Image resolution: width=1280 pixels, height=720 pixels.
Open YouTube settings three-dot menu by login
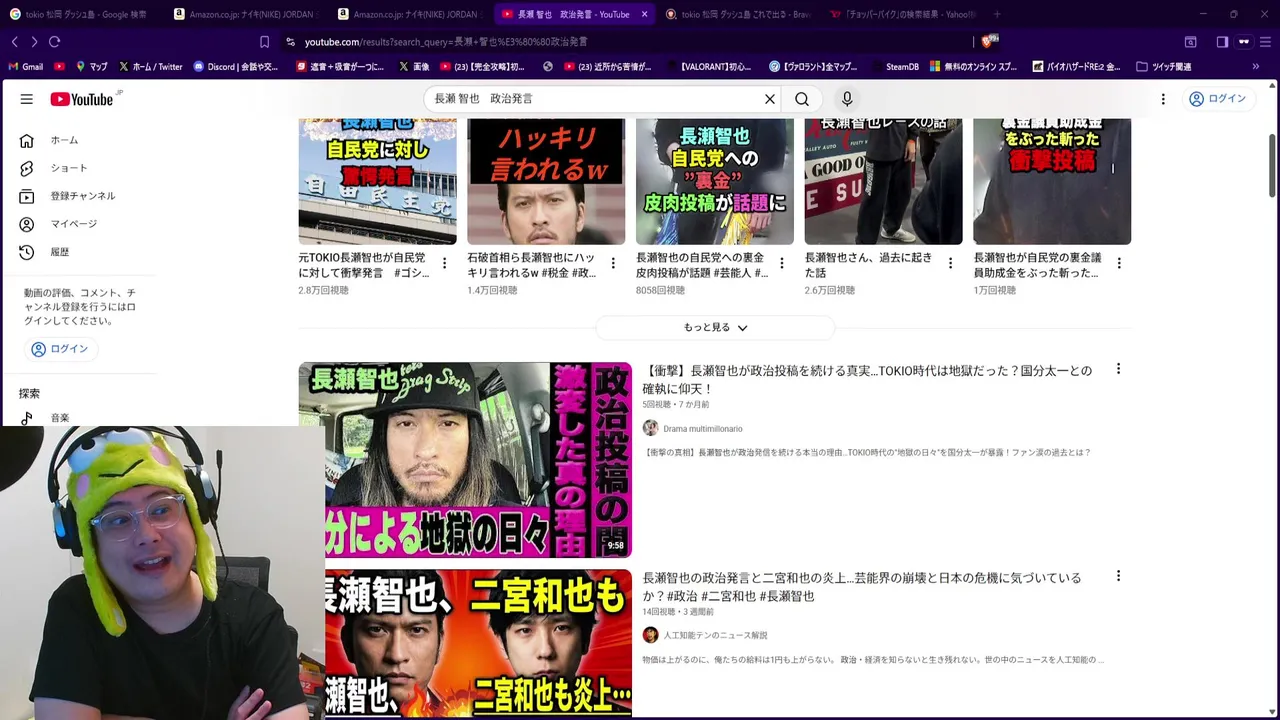1163,99
